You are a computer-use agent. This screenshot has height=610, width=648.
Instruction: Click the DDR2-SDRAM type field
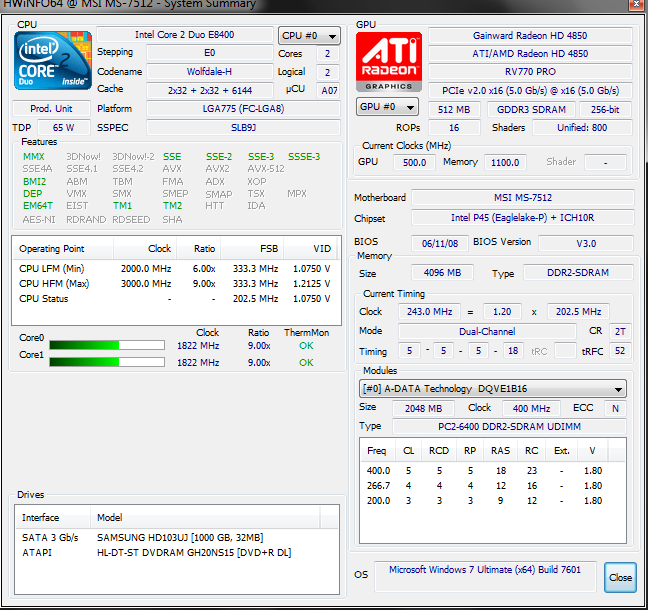pyautogui.click(x=578, y=273)
